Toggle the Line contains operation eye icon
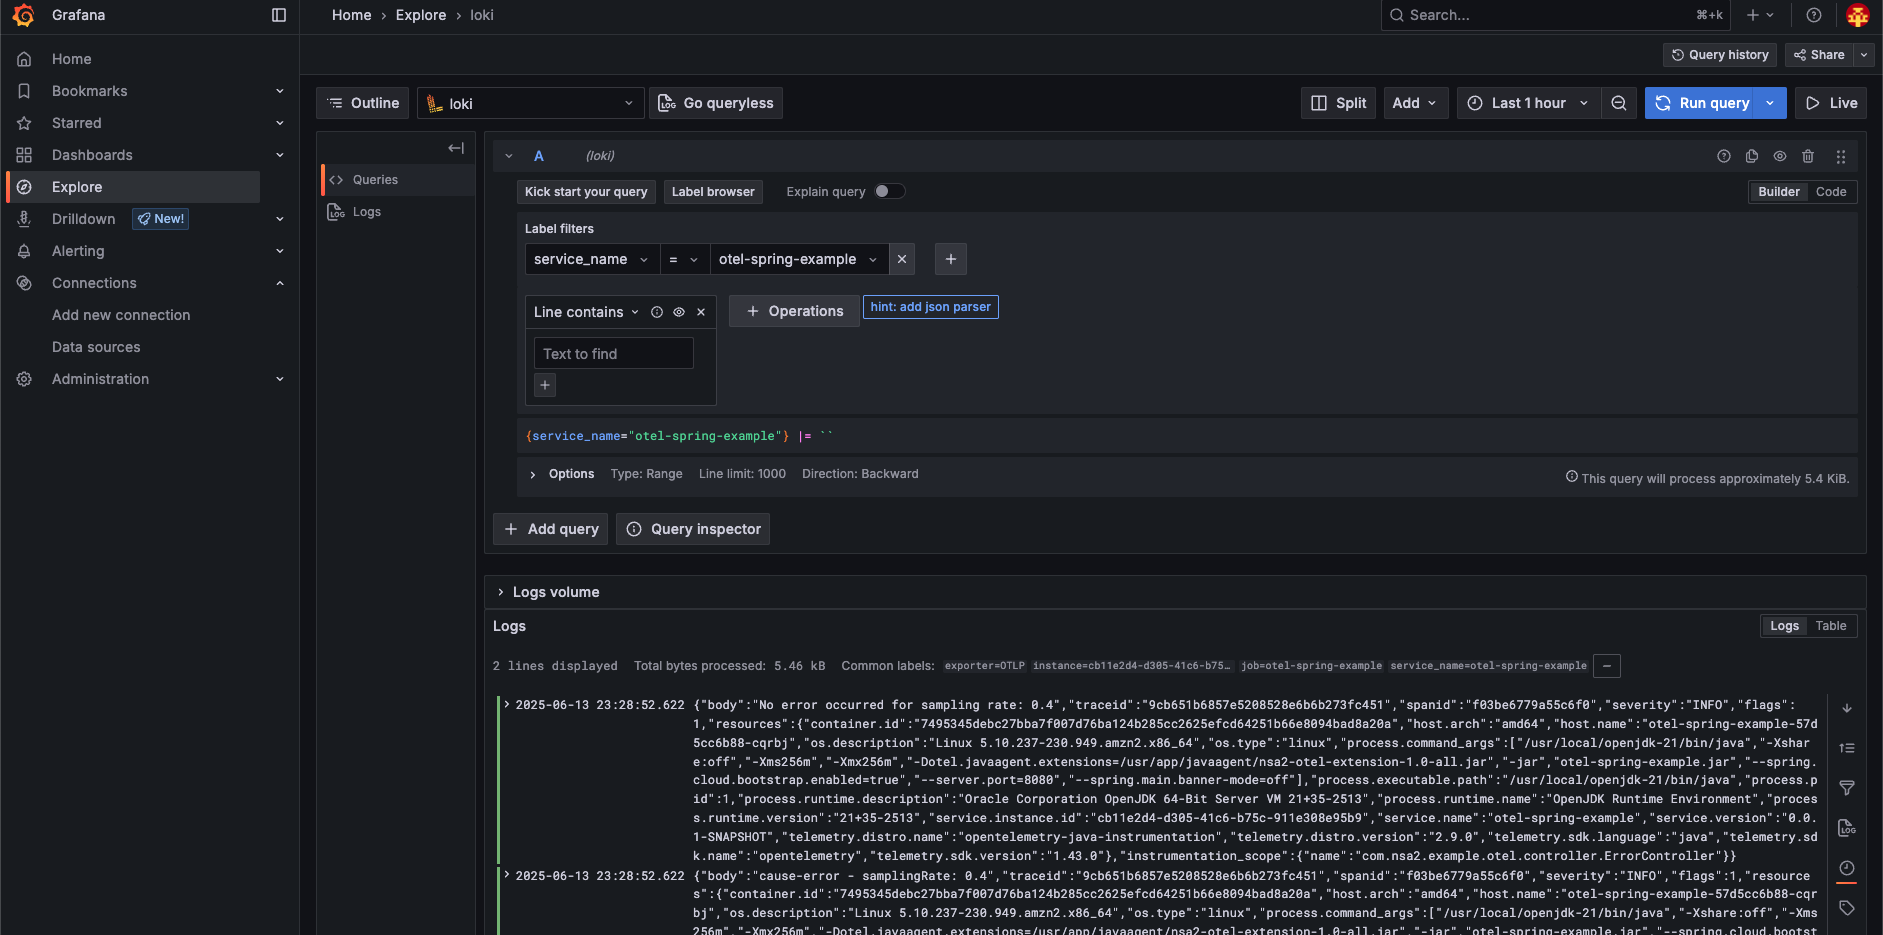 coord(679,312)
